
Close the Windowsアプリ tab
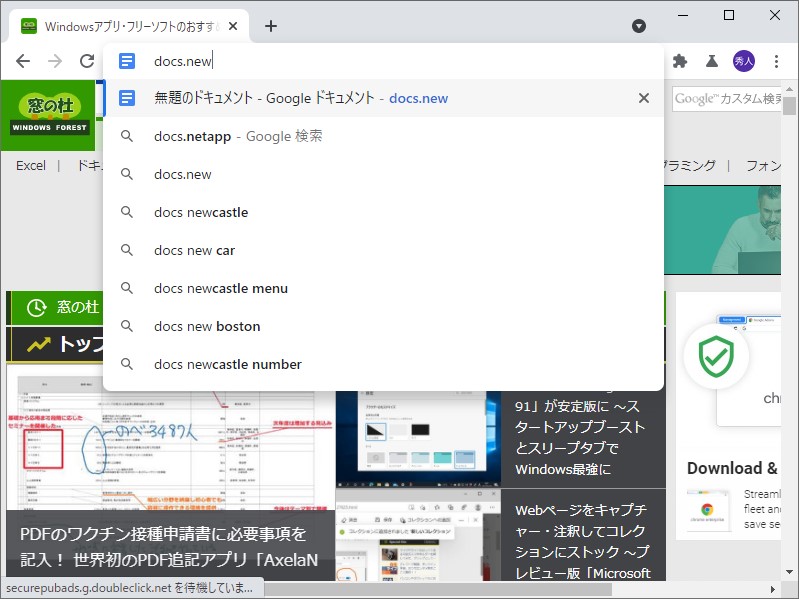(233, 26)
